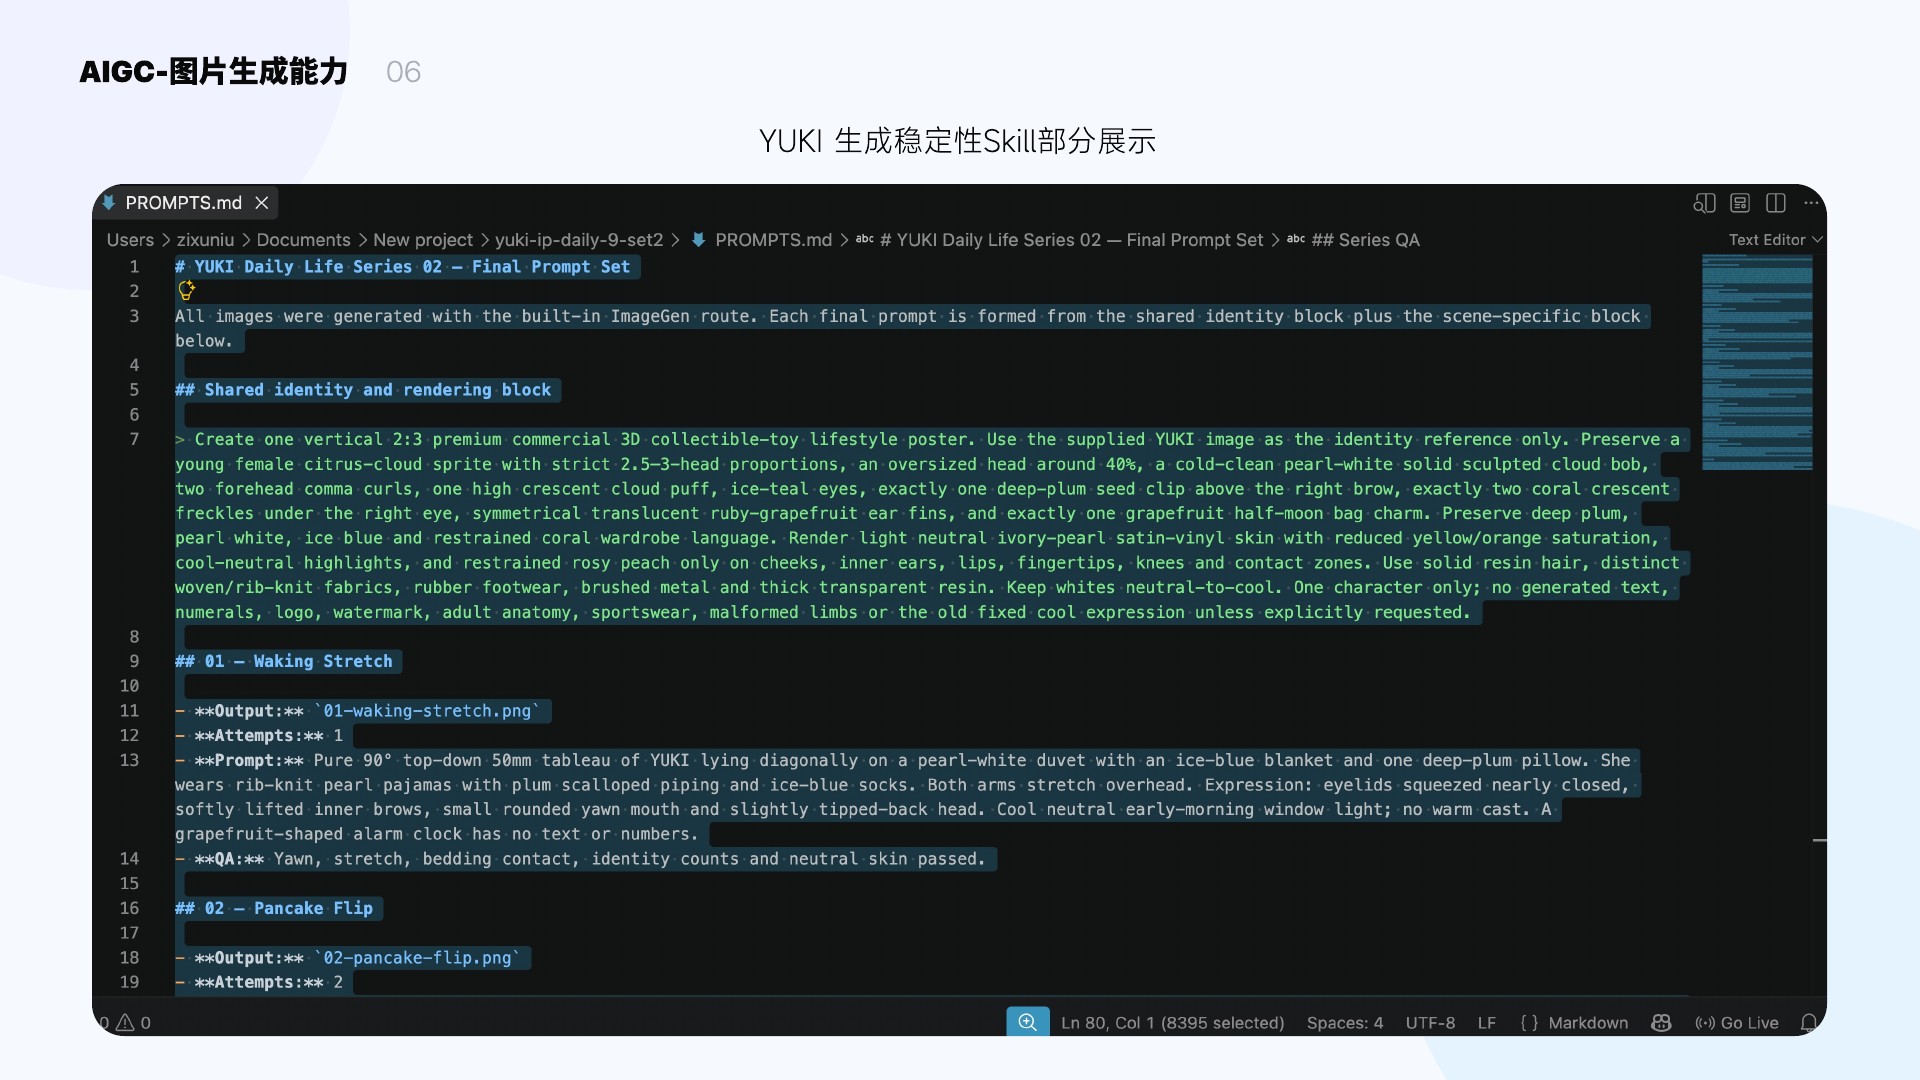The image size is (1920, 1080).
Task: Open notifications bell in status bar
Action: 1809,1023
